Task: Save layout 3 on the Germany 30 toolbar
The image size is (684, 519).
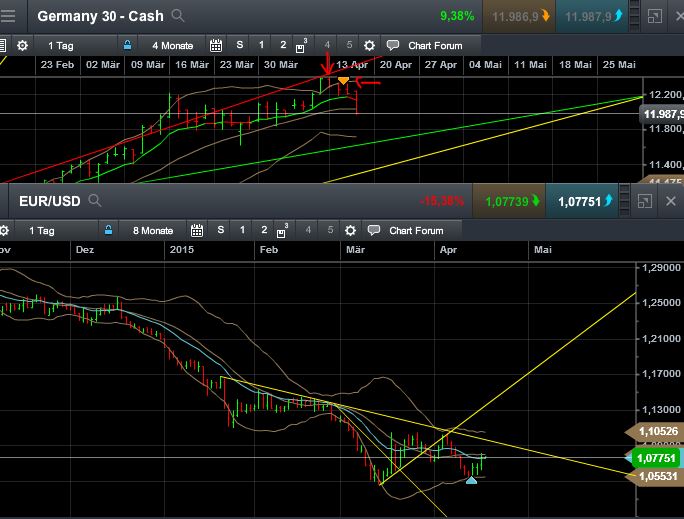Action: click(301, 45)
